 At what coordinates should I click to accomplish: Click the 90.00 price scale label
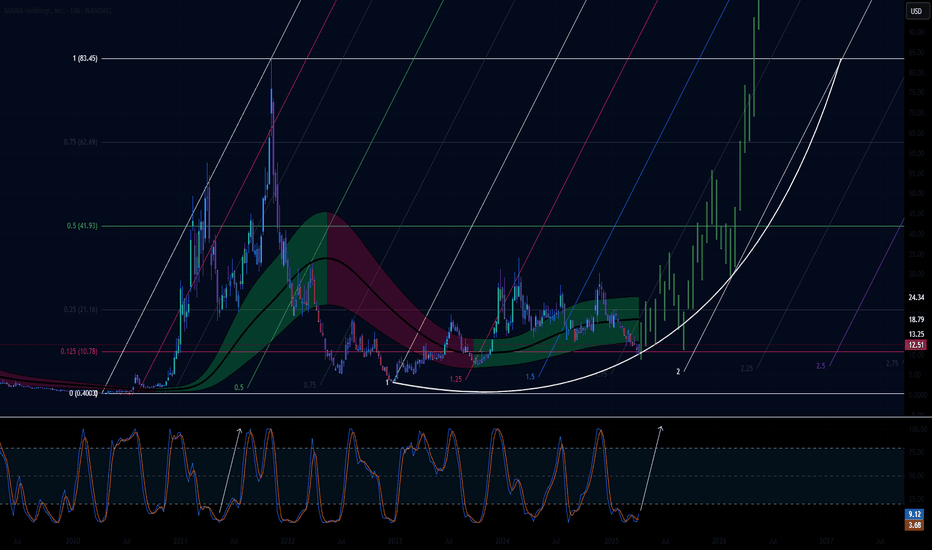[916, 33]
